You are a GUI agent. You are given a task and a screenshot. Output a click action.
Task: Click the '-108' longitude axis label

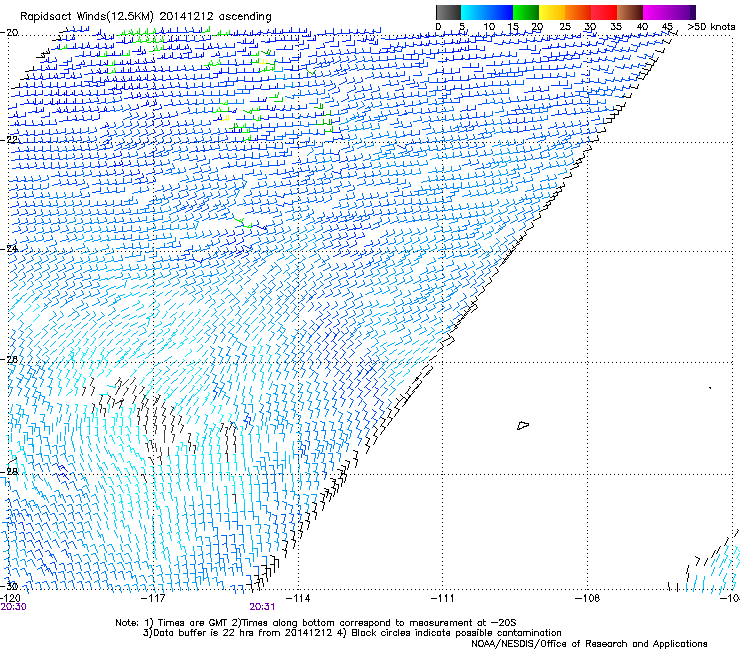click(x=588, y=598)
